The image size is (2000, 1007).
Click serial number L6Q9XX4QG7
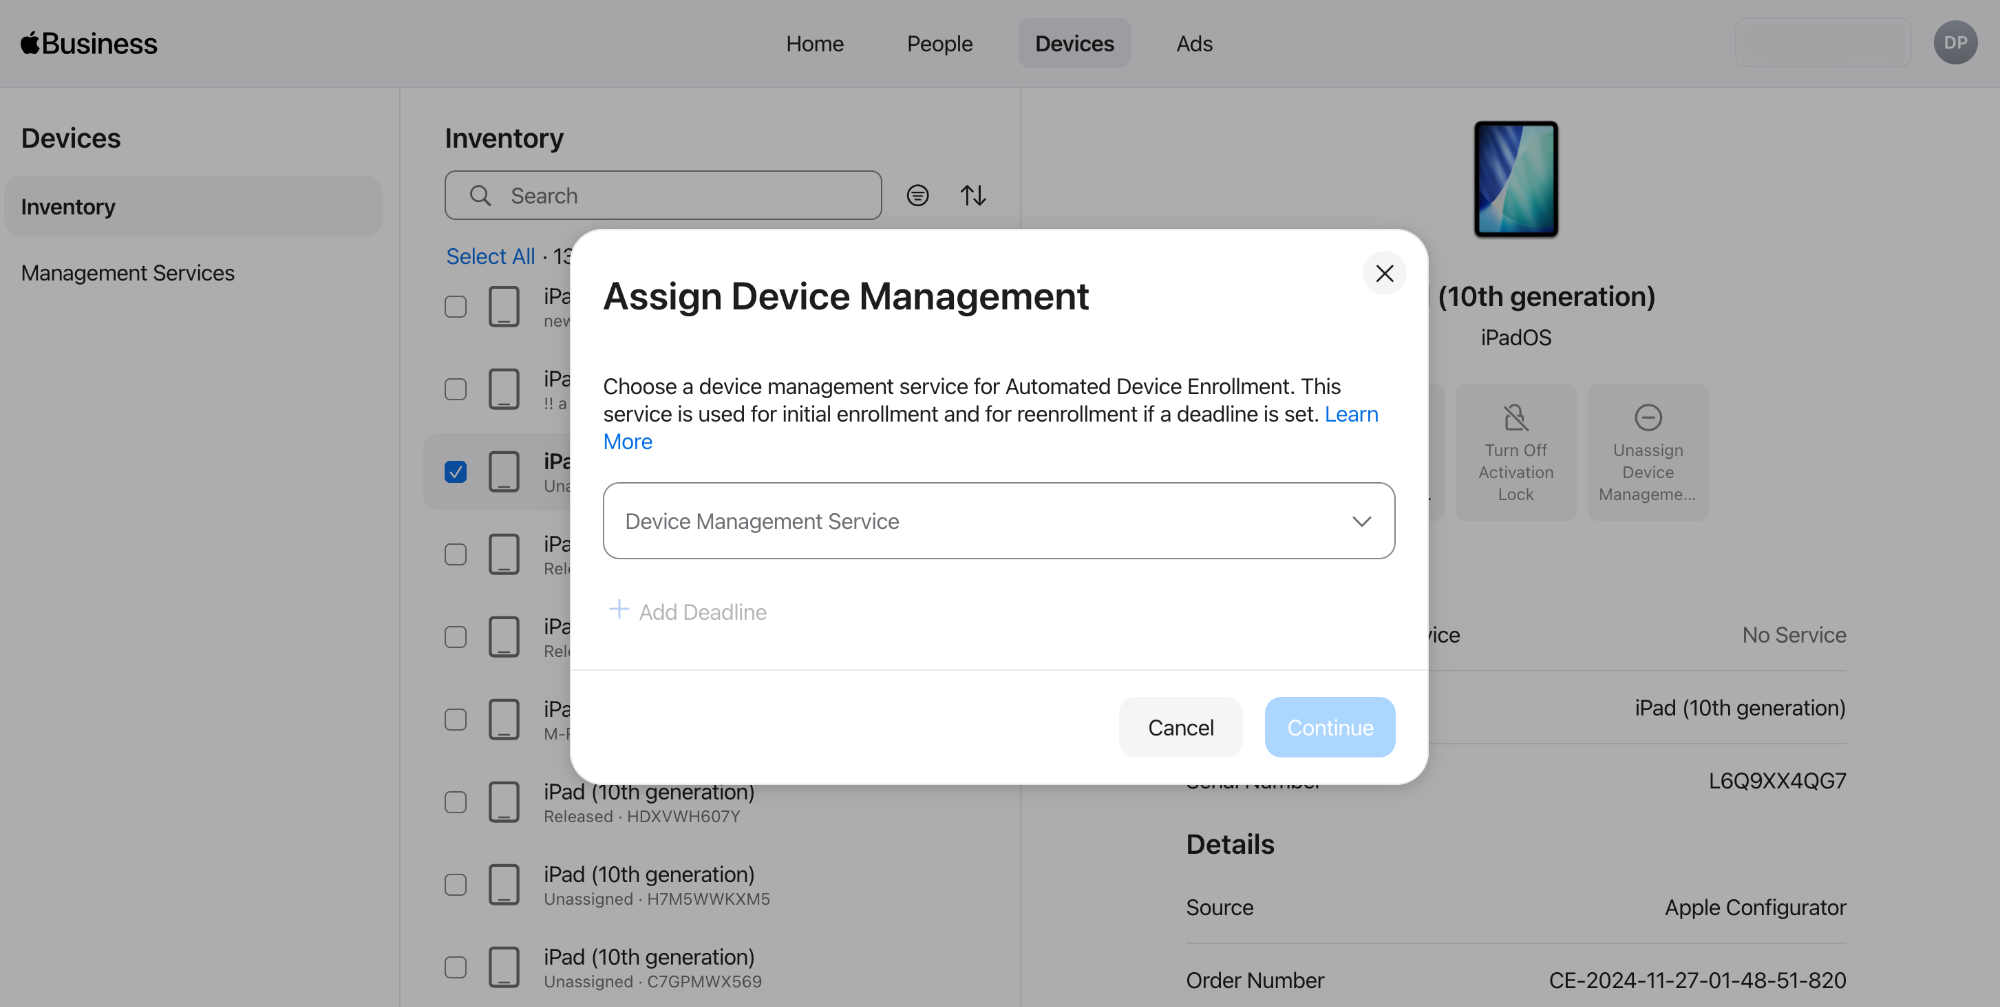[1777, 781]
